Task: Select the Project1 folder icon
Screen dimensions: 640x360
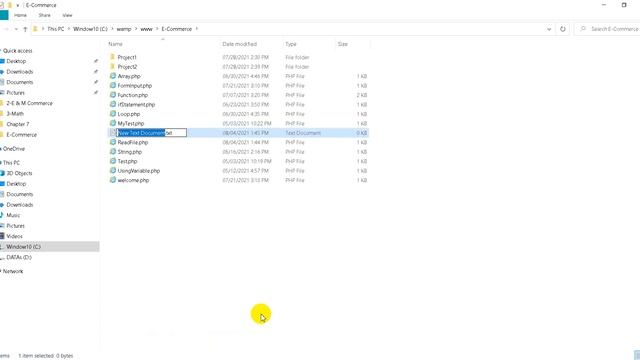Action: click(x=113, y=57)
